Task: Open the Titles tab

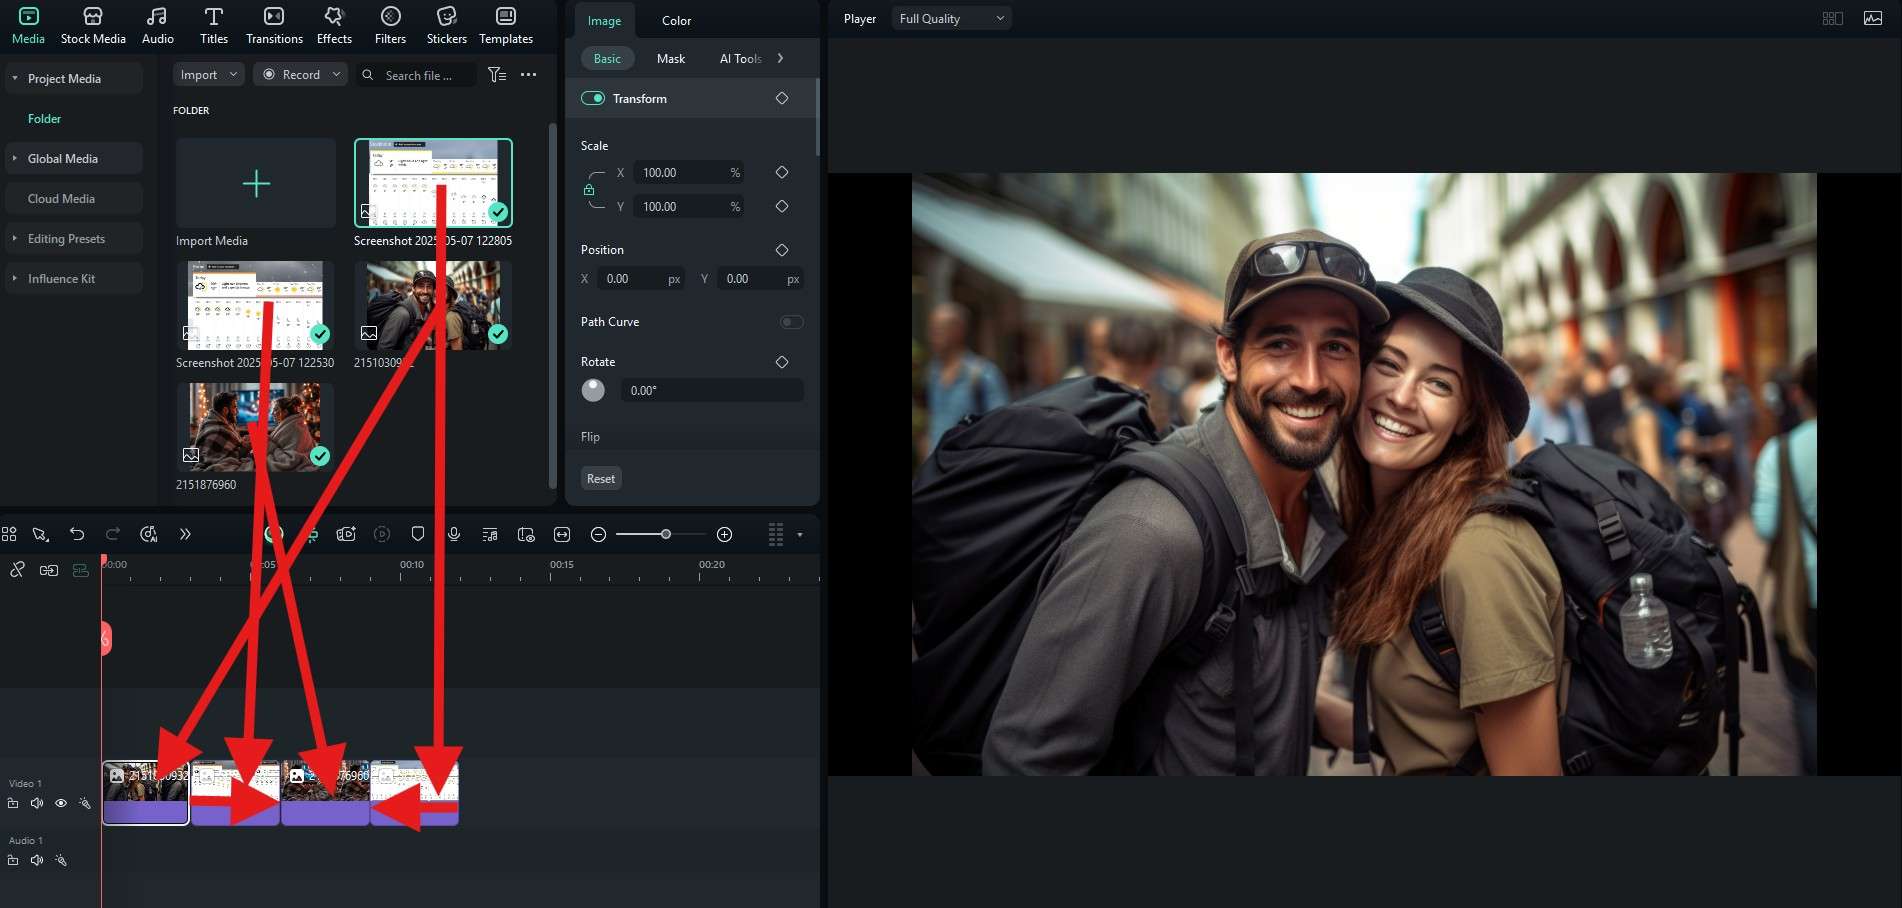Action: pyautogui.click(x=213, y=26)
